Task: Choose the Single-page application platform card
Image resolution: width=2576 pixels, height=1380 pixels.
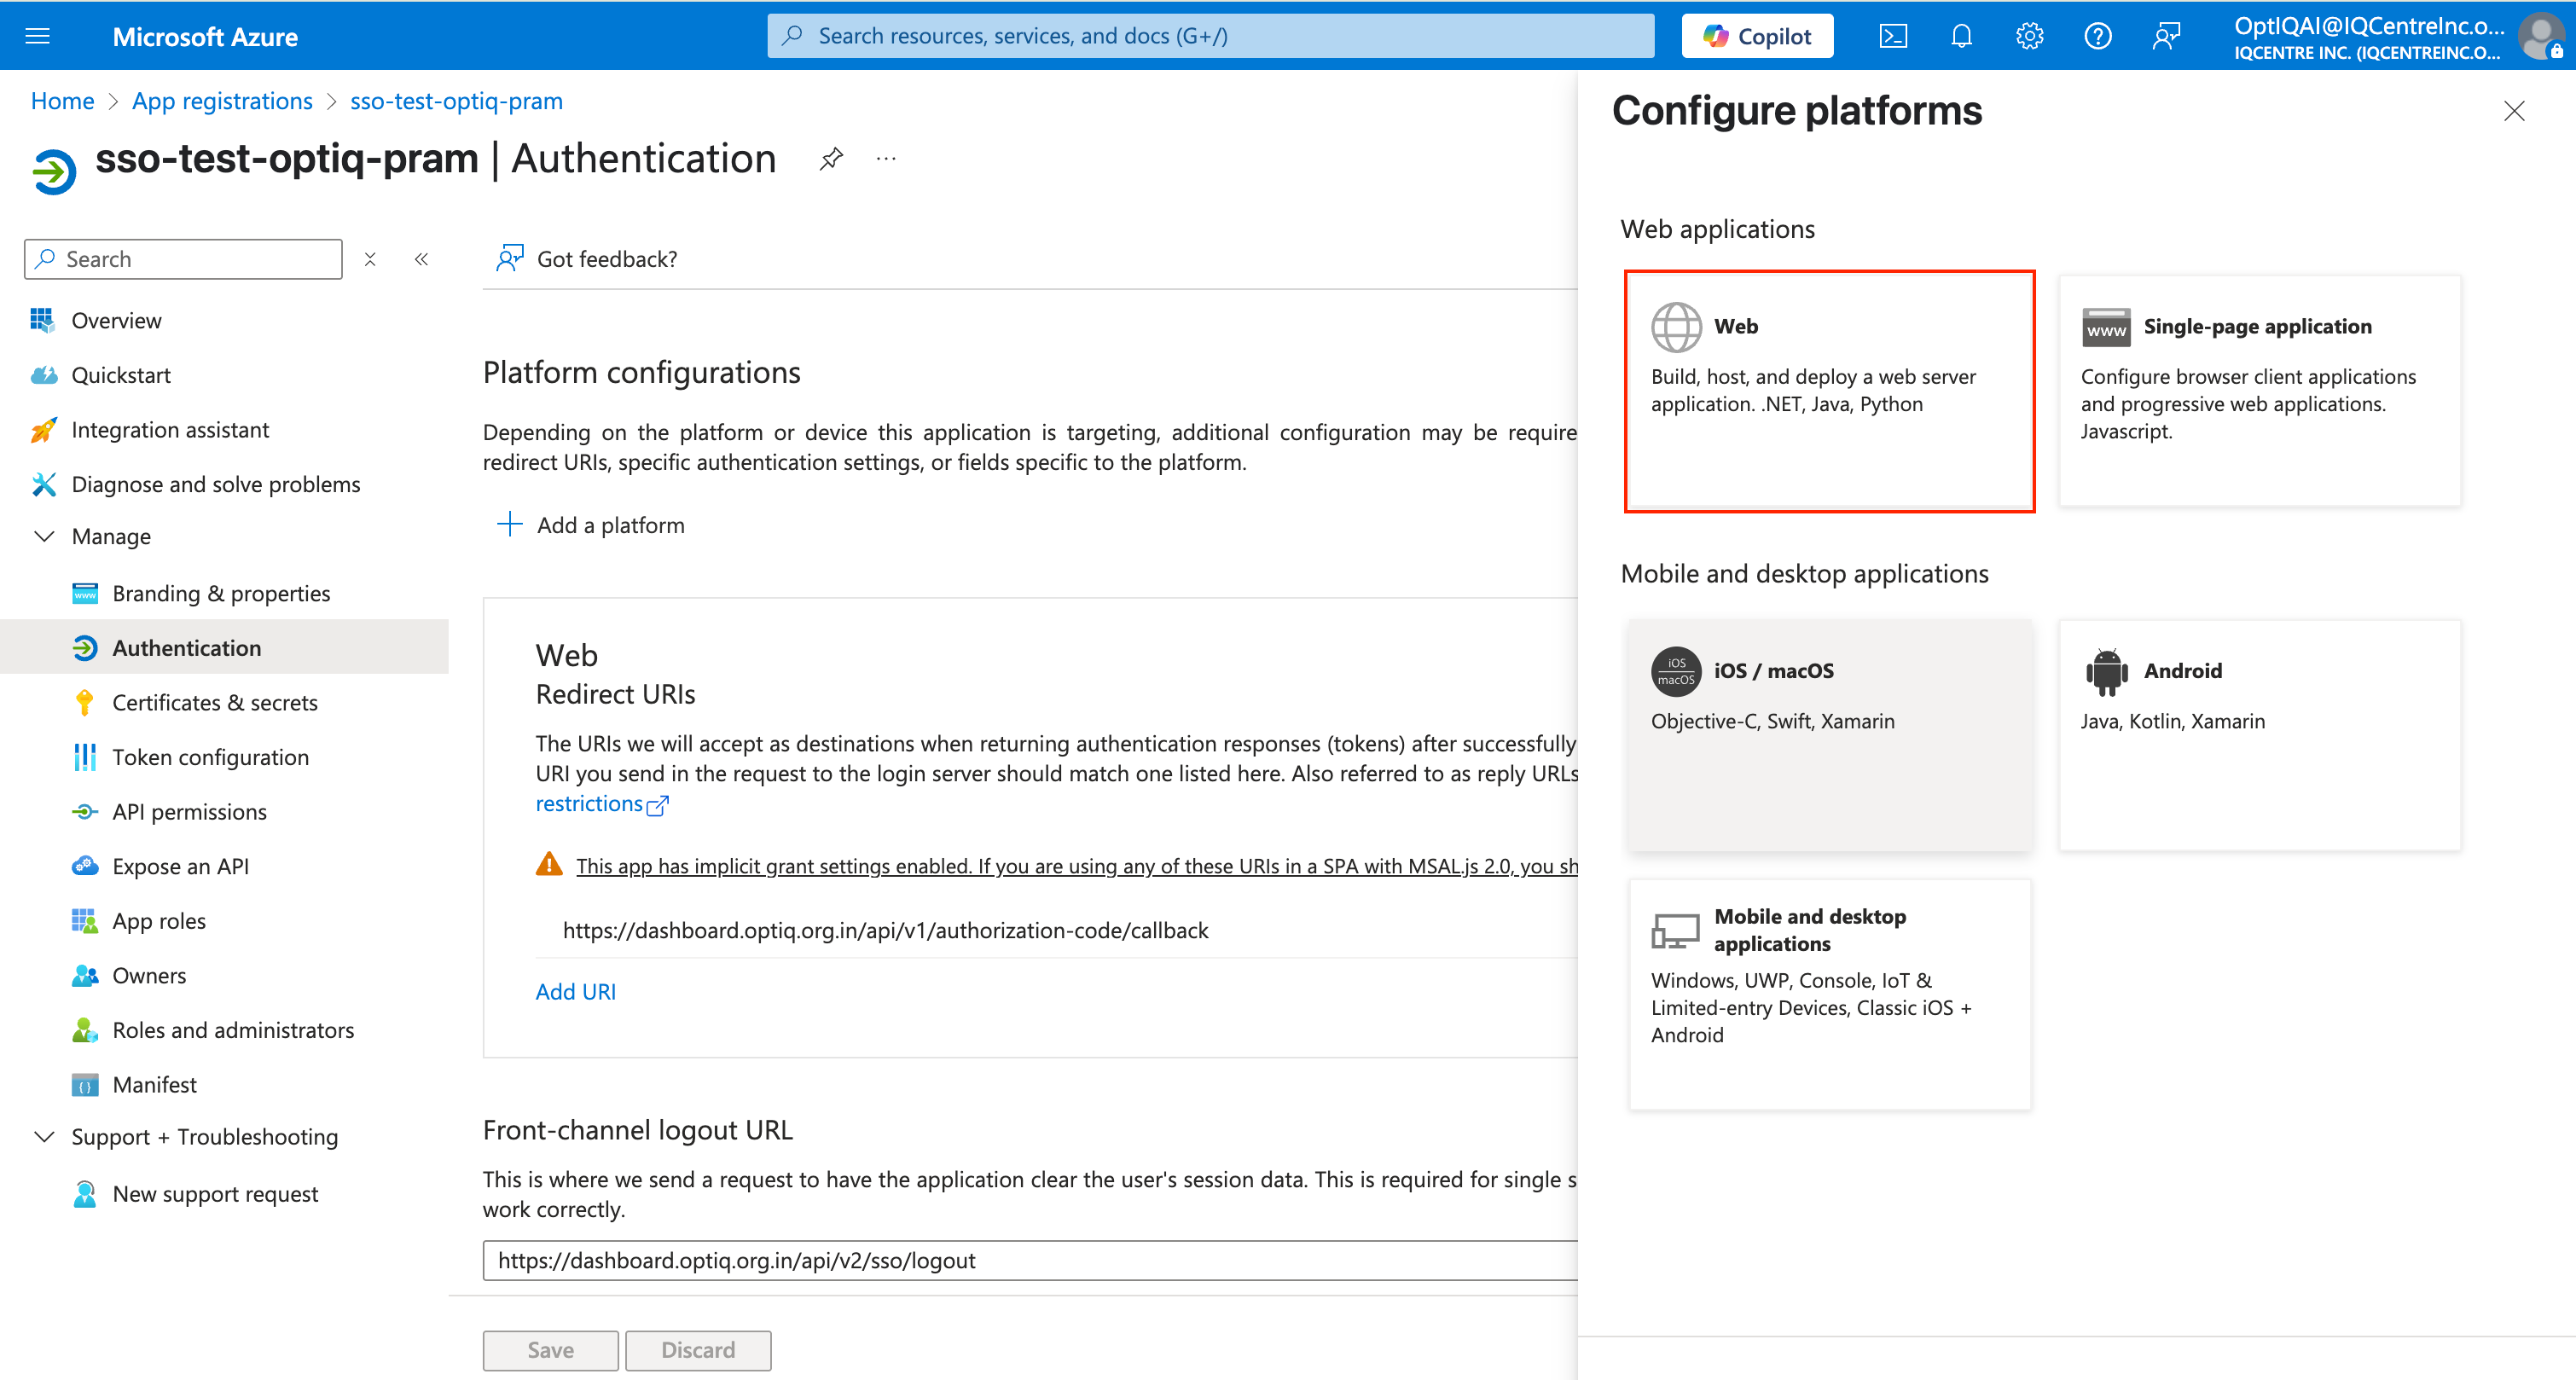Action: (x=2259, y=391)
